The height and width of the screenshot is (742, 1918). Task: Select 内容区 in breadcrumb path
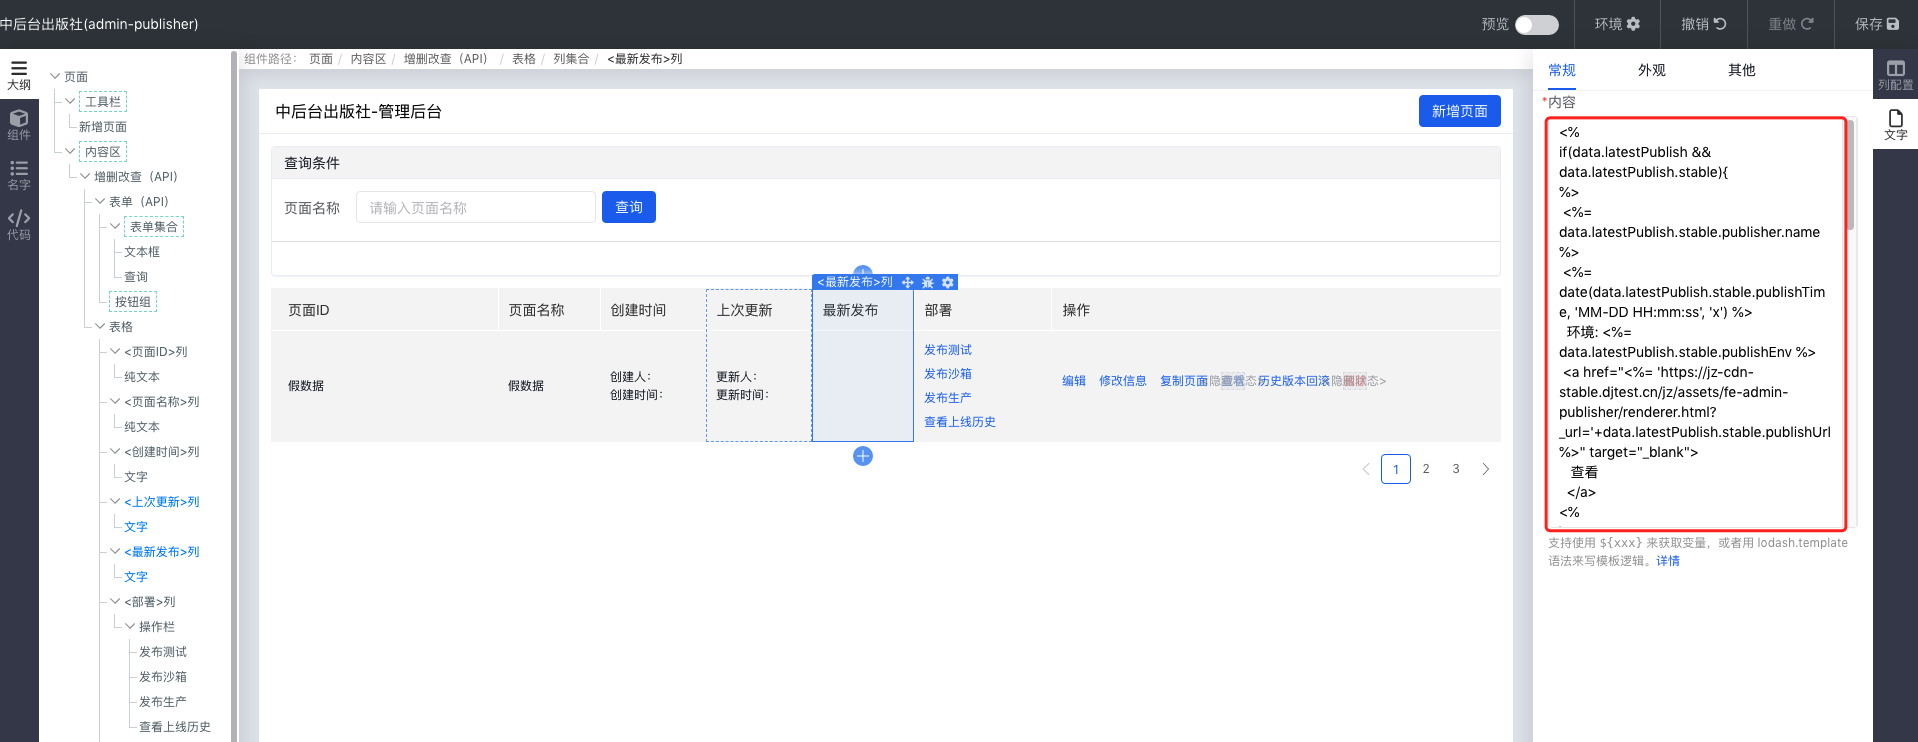coord(368,59)
